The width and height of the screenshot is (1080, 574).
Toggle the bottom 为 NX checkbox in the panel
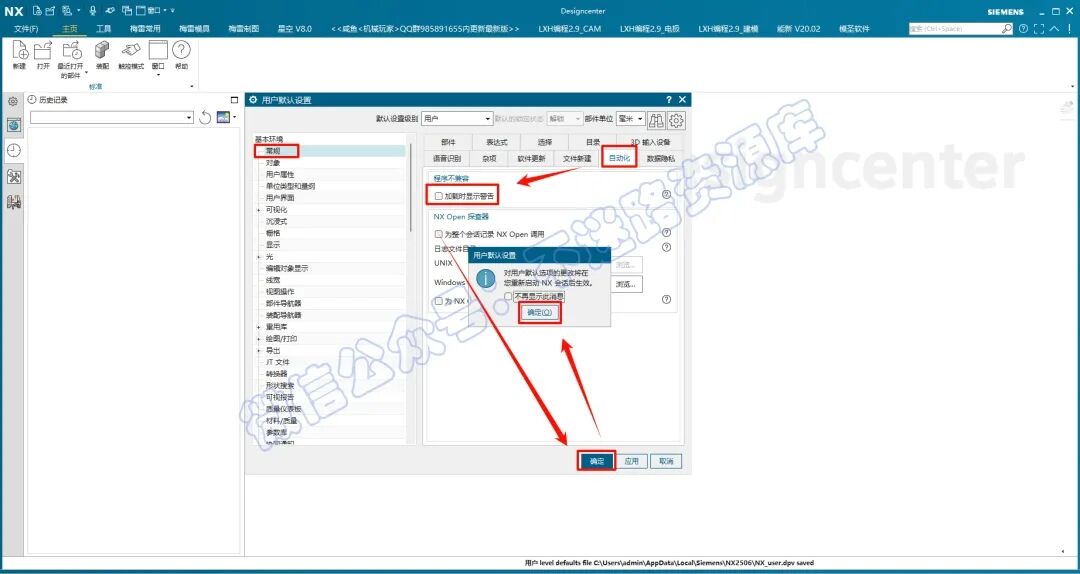pos(439,301)
